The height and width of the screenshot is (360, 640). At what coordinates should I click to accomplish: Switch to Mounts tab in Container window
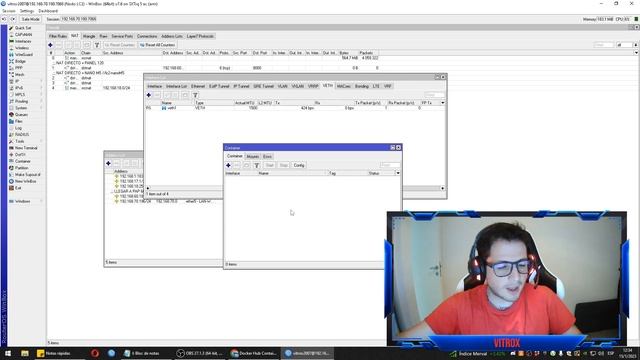[x=253, y=157]
